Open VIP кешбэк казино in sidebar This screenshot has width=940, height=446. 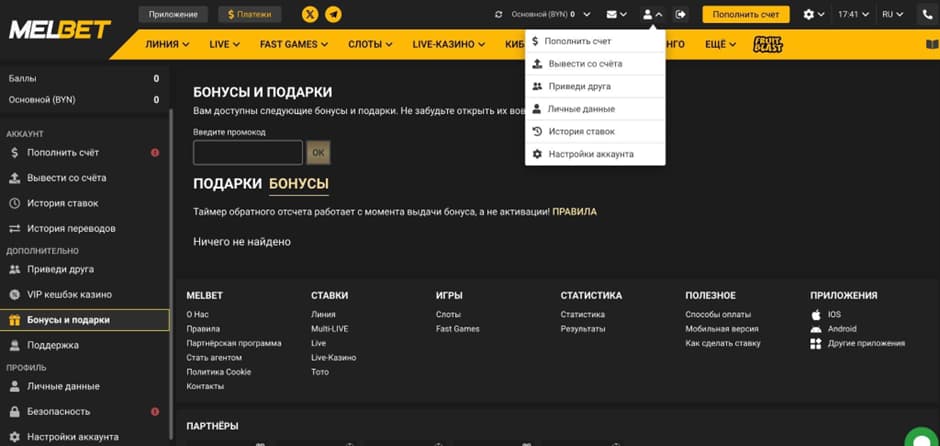tap(85, 295)
